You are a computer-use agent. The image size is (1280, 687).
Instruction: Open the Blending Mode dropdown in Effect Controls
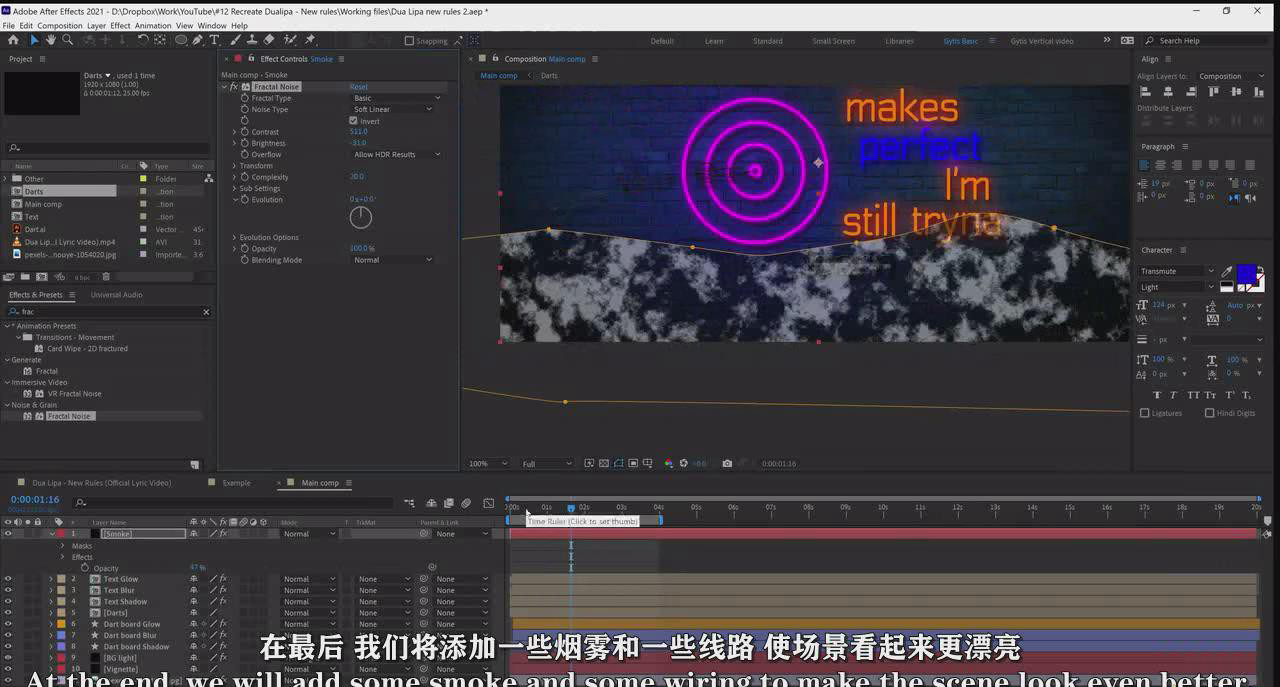[x=392, y=260]
